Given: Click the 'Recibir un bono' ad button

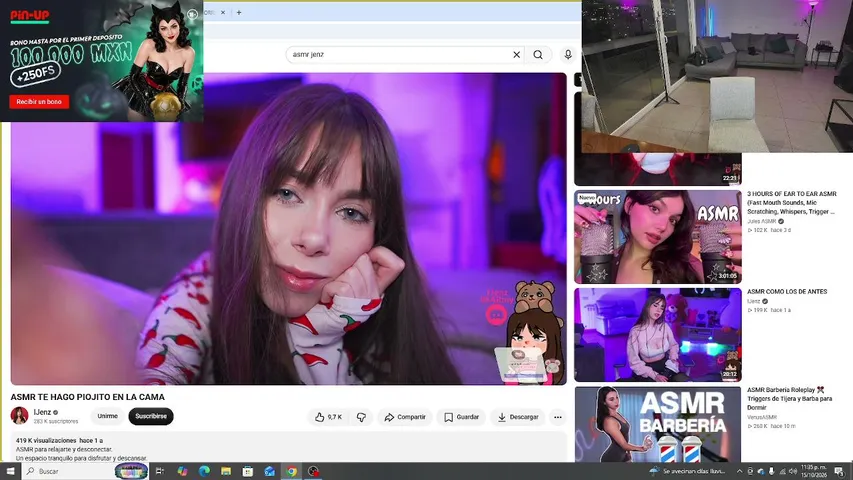Looking at the screenshot, I should pos(39,102).
